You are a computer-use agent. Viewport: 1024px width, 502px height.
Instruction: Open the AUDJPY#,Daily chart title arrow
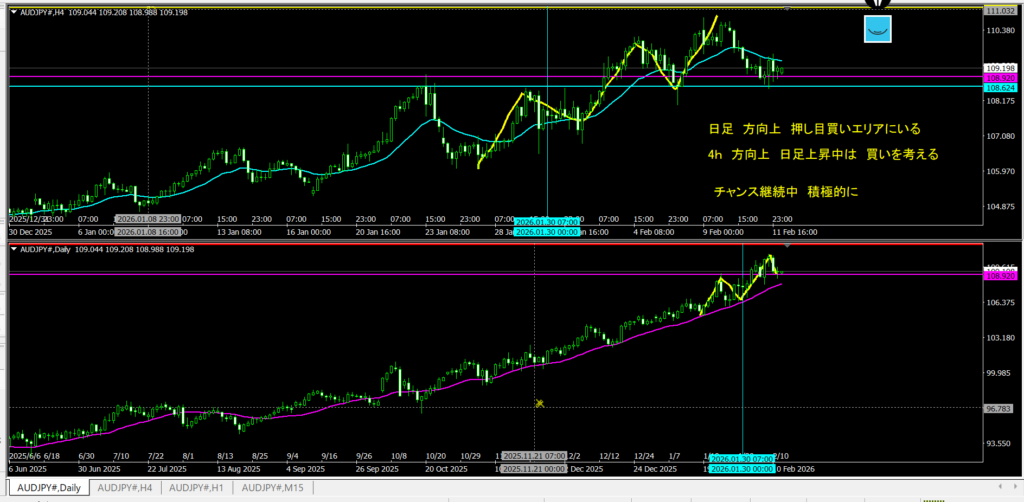tap(13, 249)
